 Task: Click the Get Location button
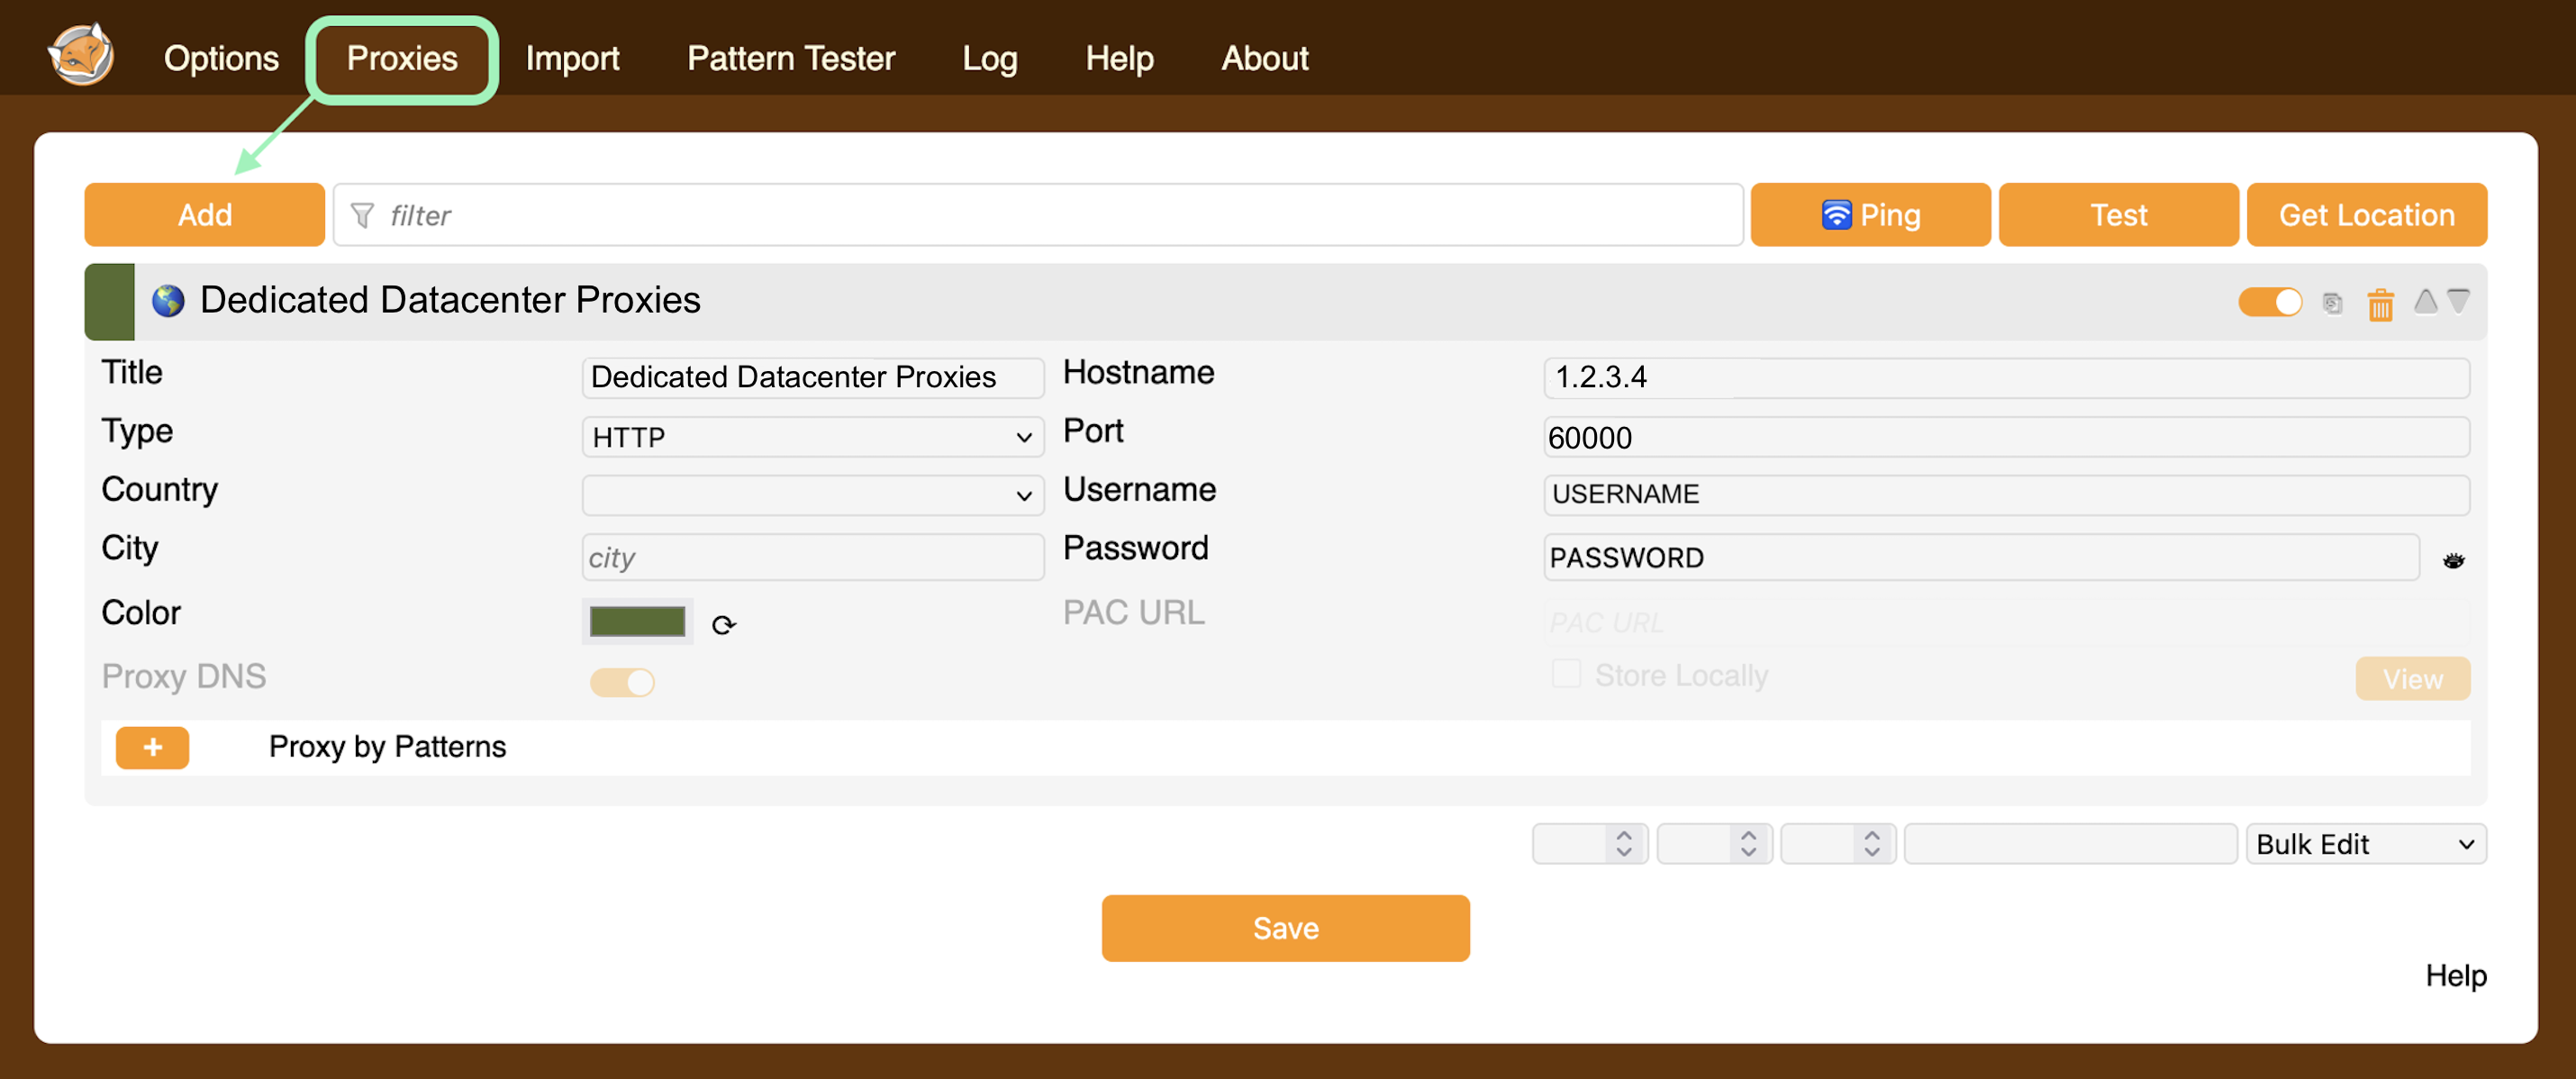point(2365,215)
